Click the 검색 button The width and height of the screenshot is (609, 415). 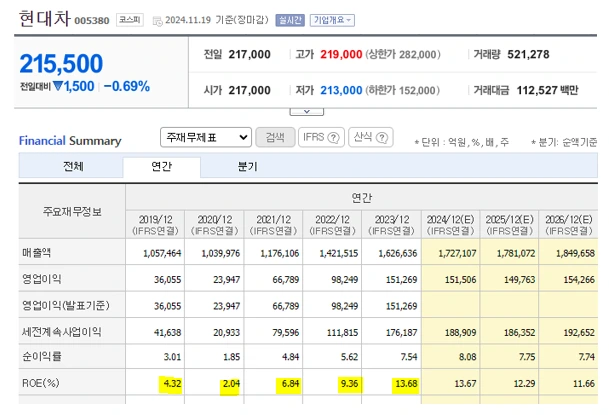pos(275,137)
